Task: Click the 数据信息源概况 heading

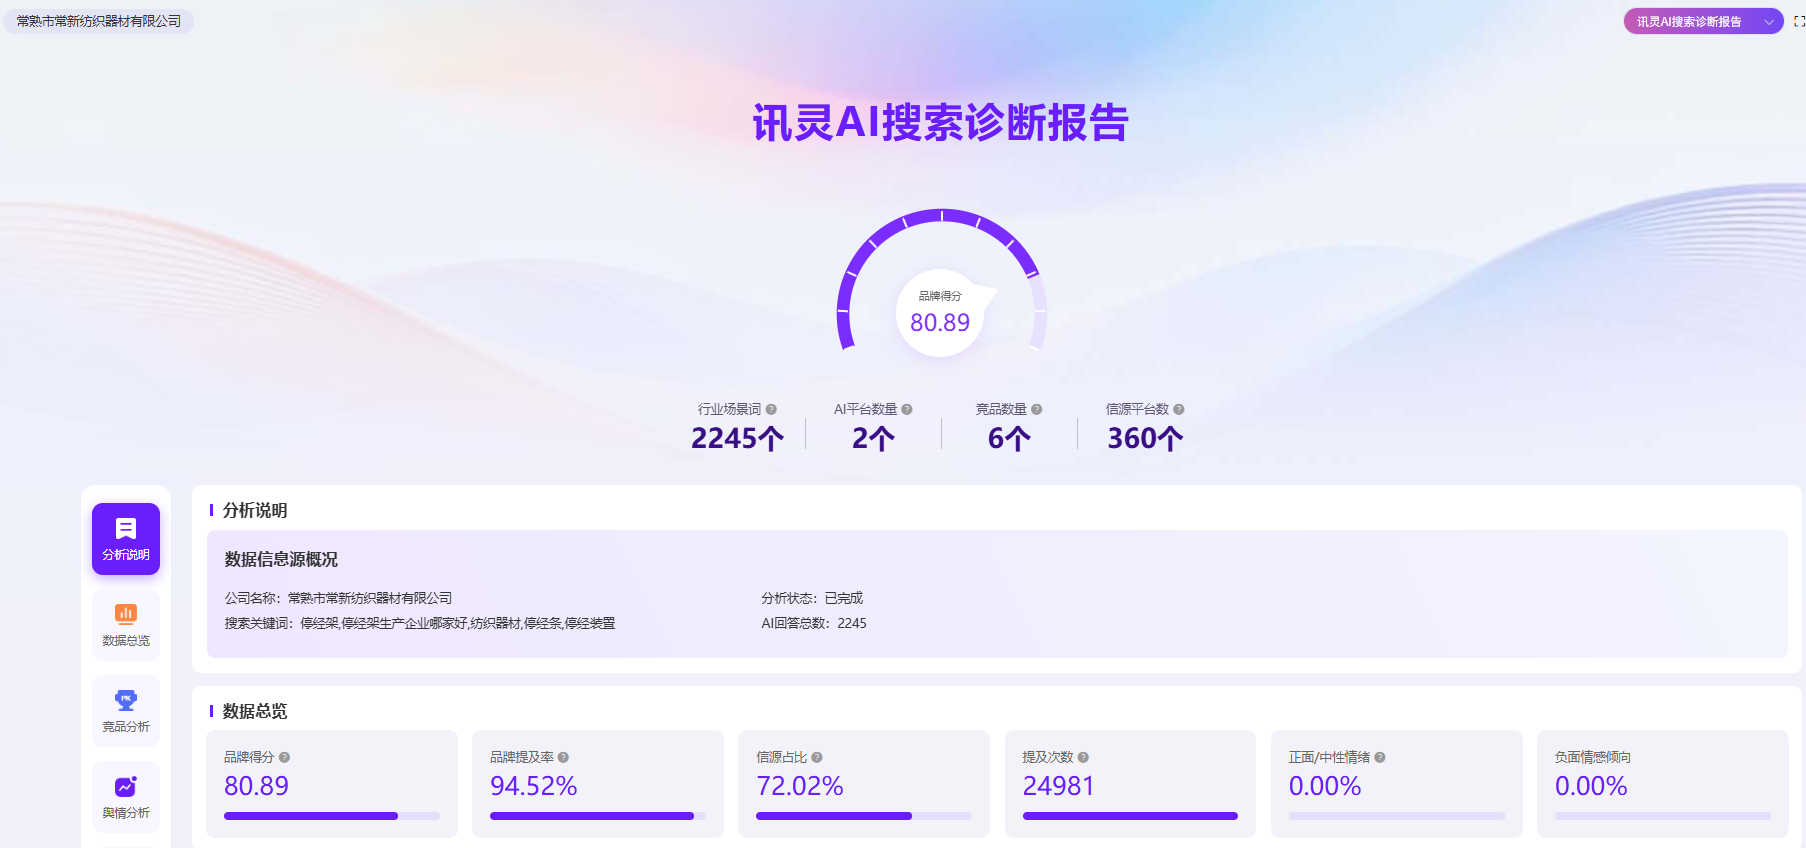Action: click(281, 559)
